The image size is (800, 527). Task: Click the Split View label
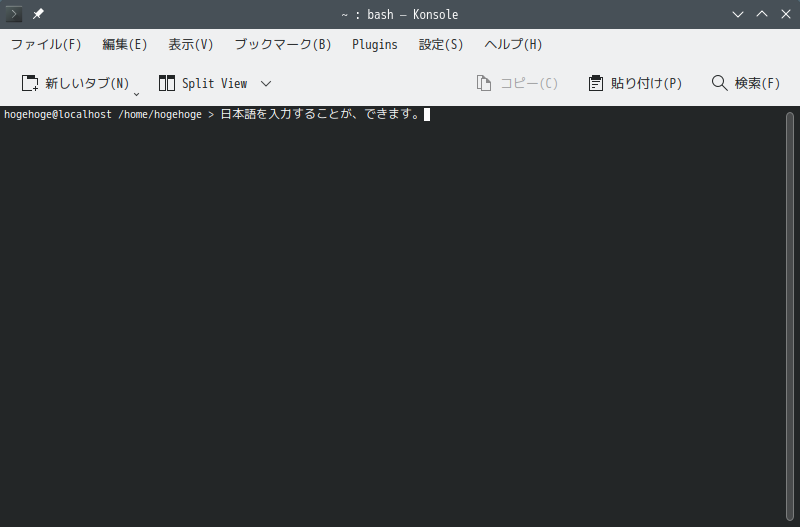(214, 83)
